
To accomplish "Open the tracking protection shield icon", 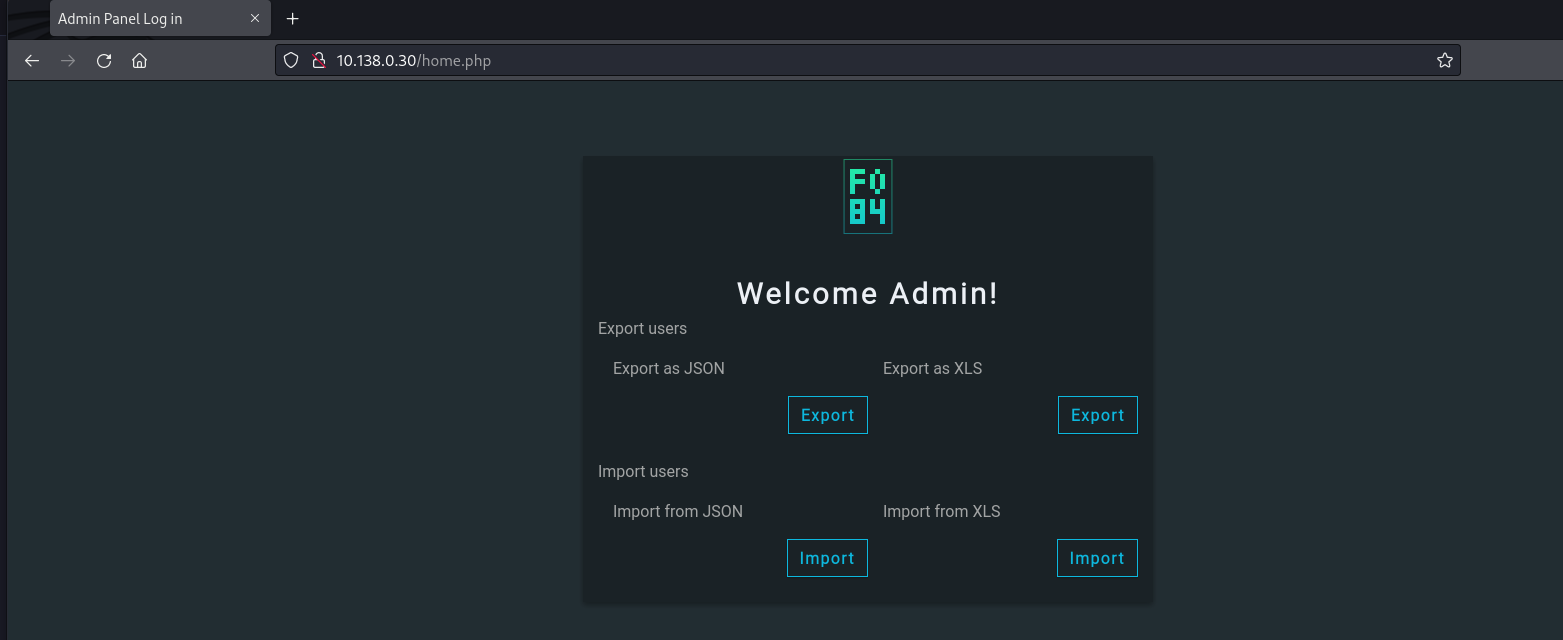I will [x=292, y=61].
